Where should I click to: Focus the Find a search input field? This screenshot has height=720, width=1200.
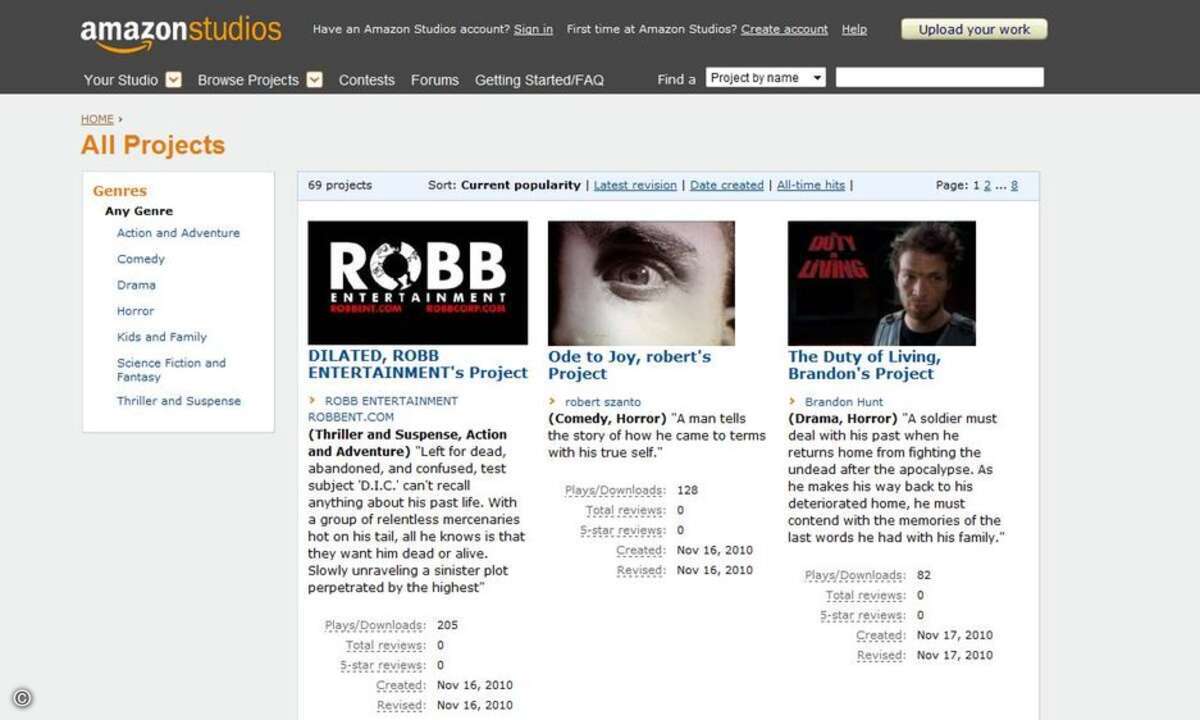(940, 77)
